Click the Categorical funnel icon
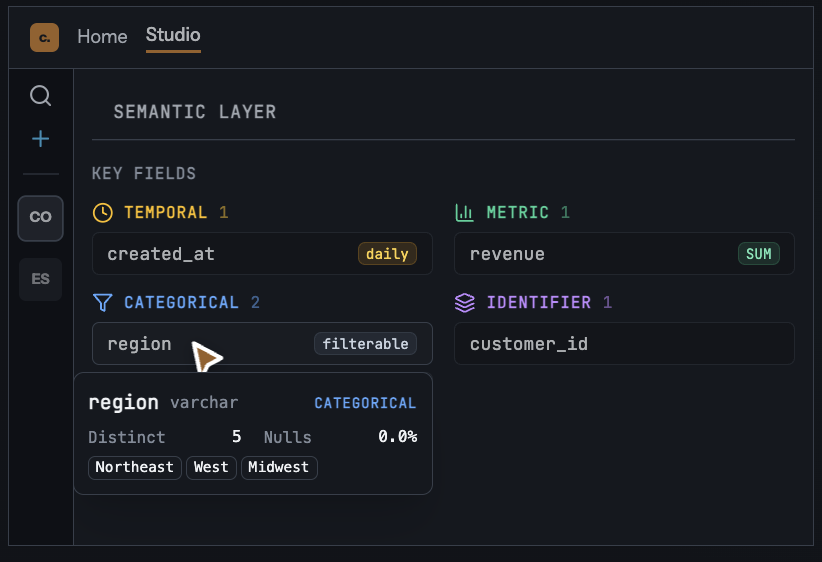822x562 pixels. point(102,302)
